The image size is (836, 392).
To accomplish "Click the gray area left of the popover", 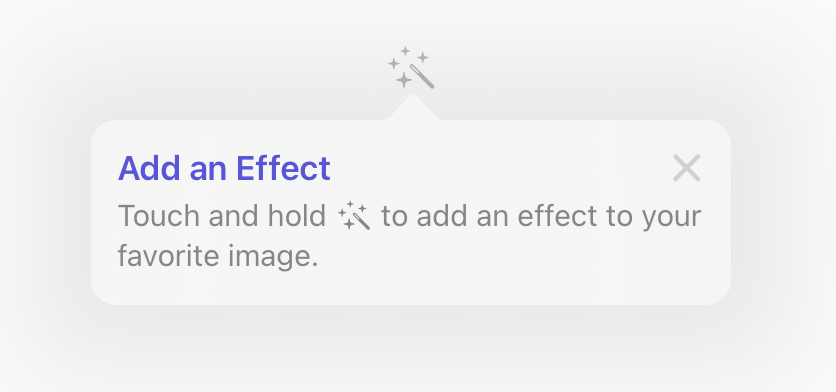I will tap(45, 213).
